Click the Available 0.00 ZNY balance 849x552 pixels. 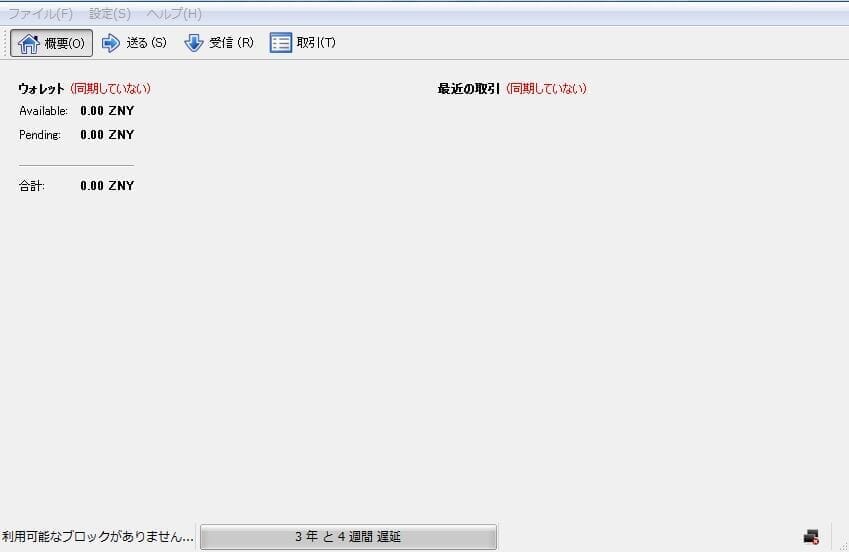coord(107,111)
